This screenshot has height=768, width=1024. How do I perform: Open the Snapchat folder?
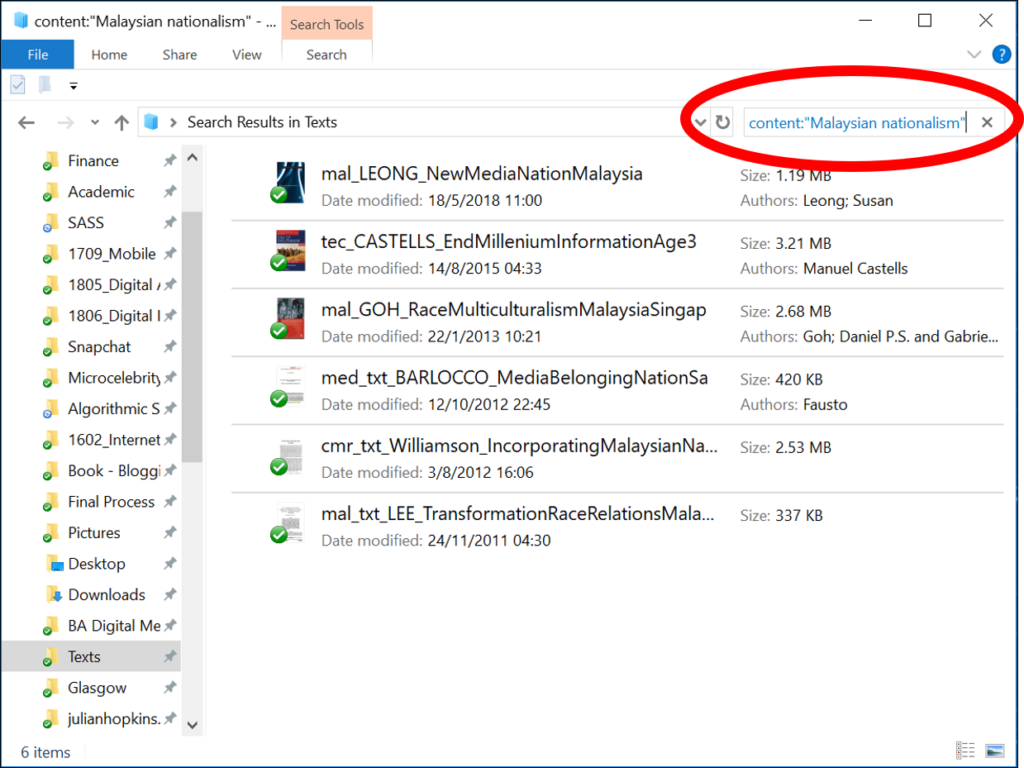99,347
